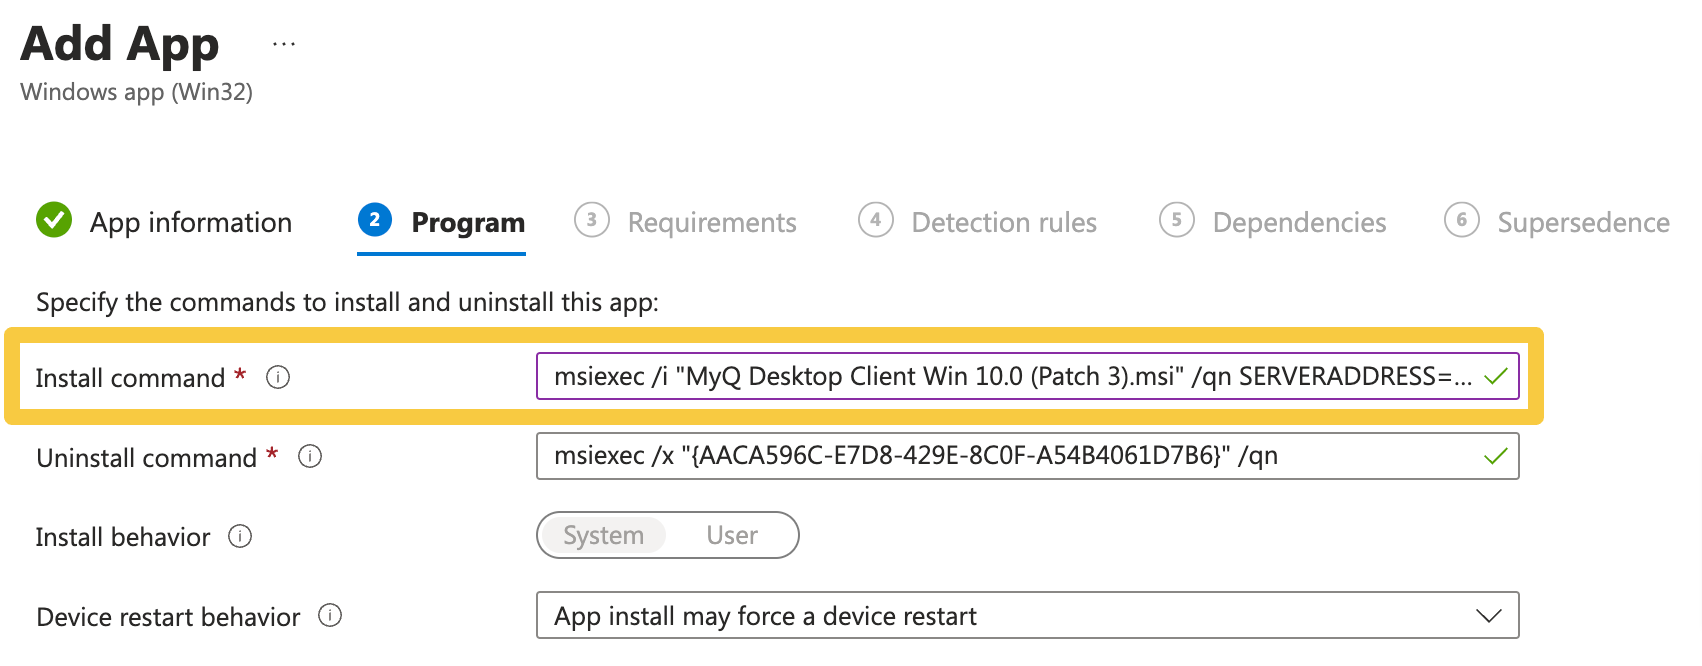
Task: Click the info icon beside Uninstall command
Action: coord(310,457)
